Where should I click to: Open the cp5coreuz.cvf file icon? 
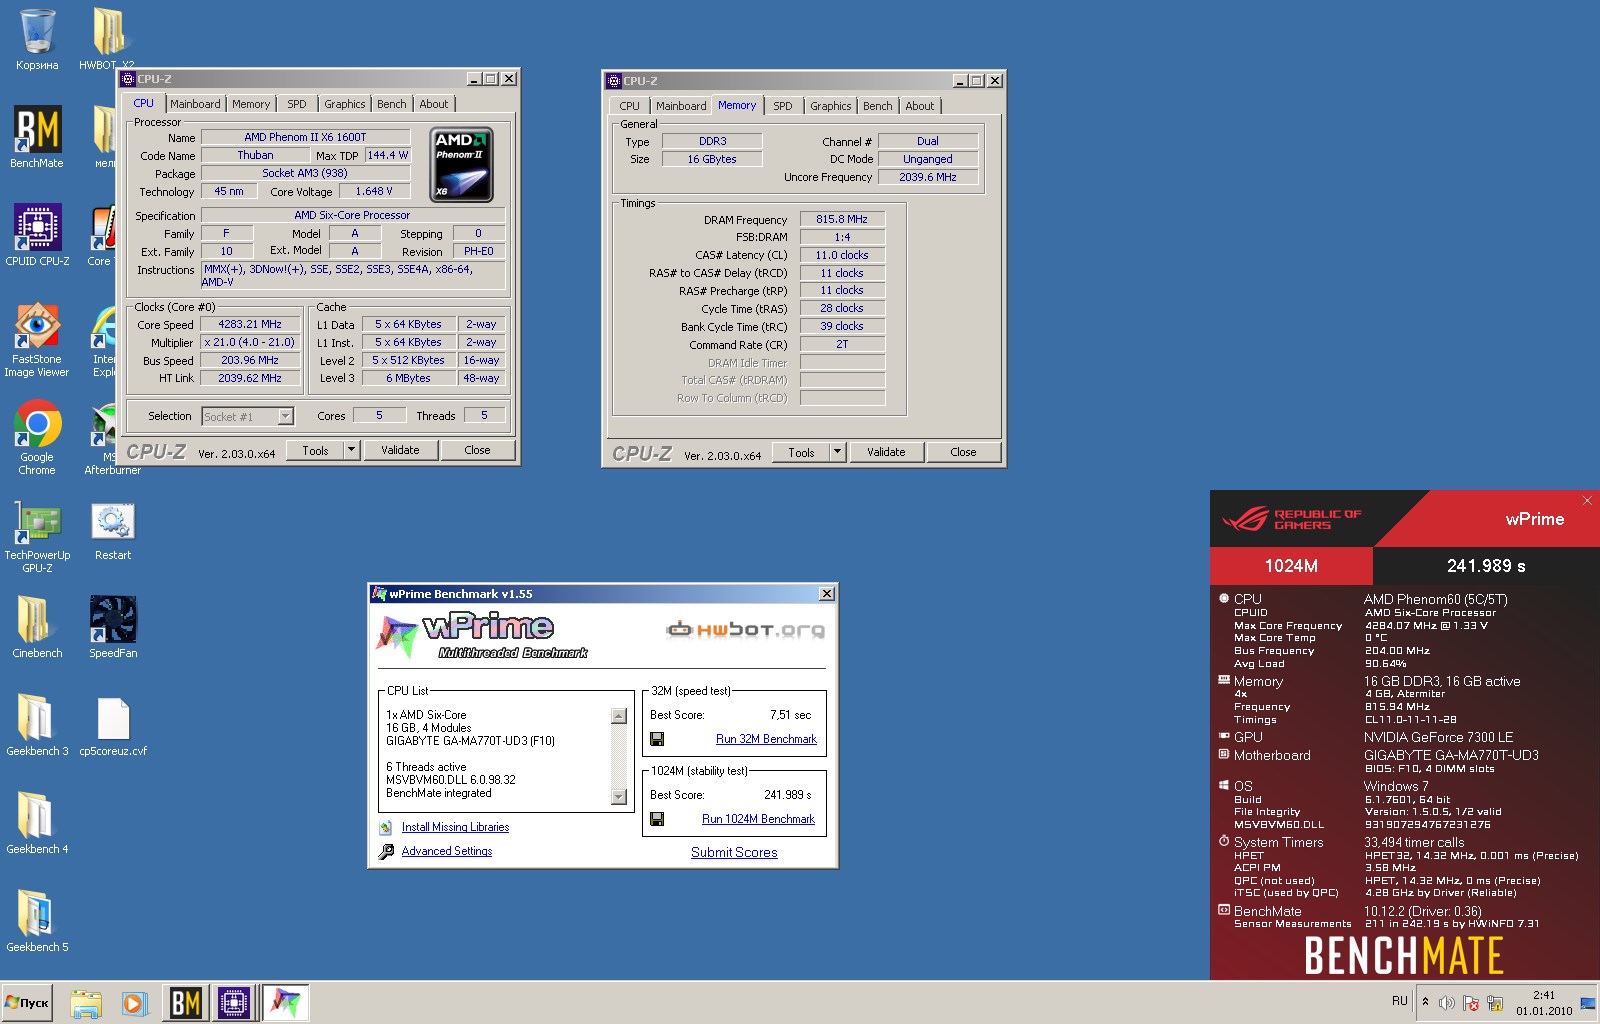click(113, 726)
